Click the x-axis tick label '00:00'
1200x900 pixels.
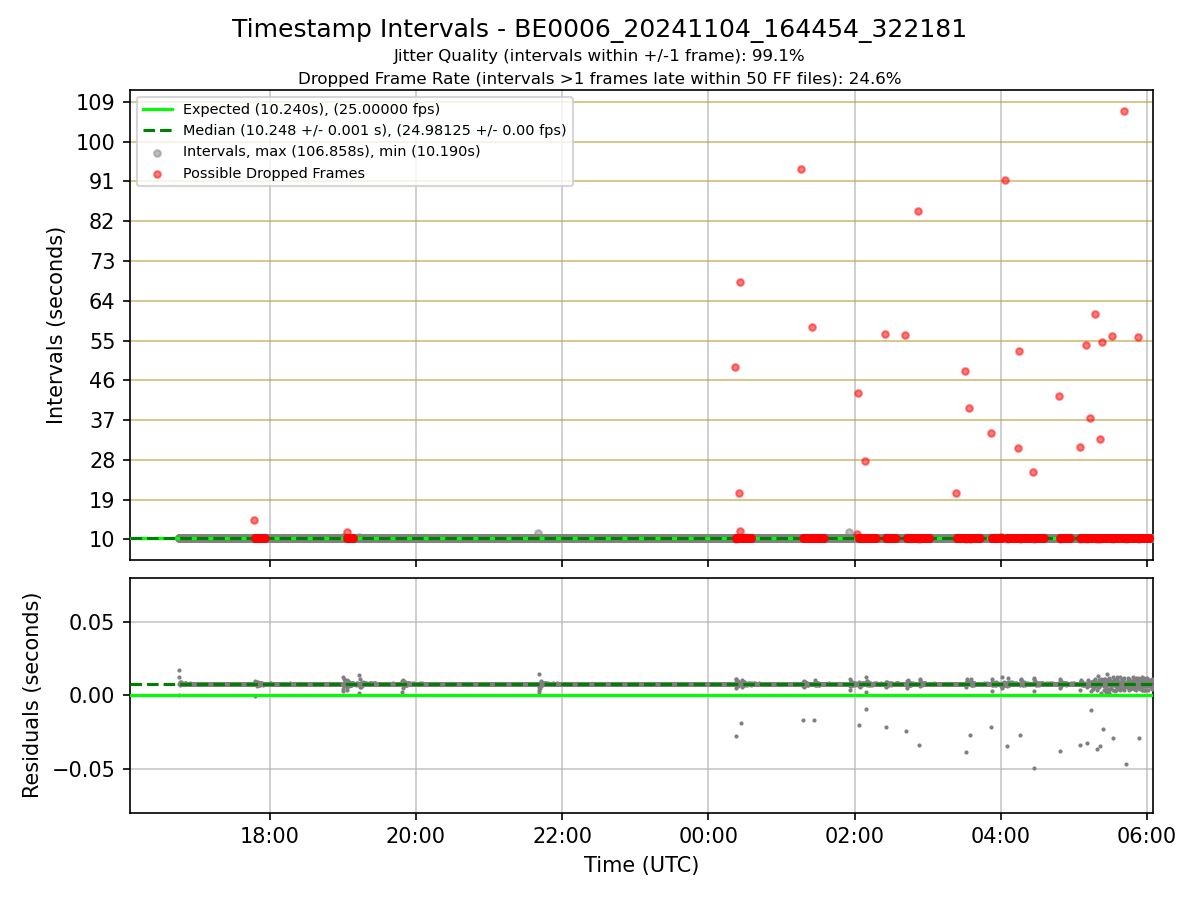click(708, 834)
